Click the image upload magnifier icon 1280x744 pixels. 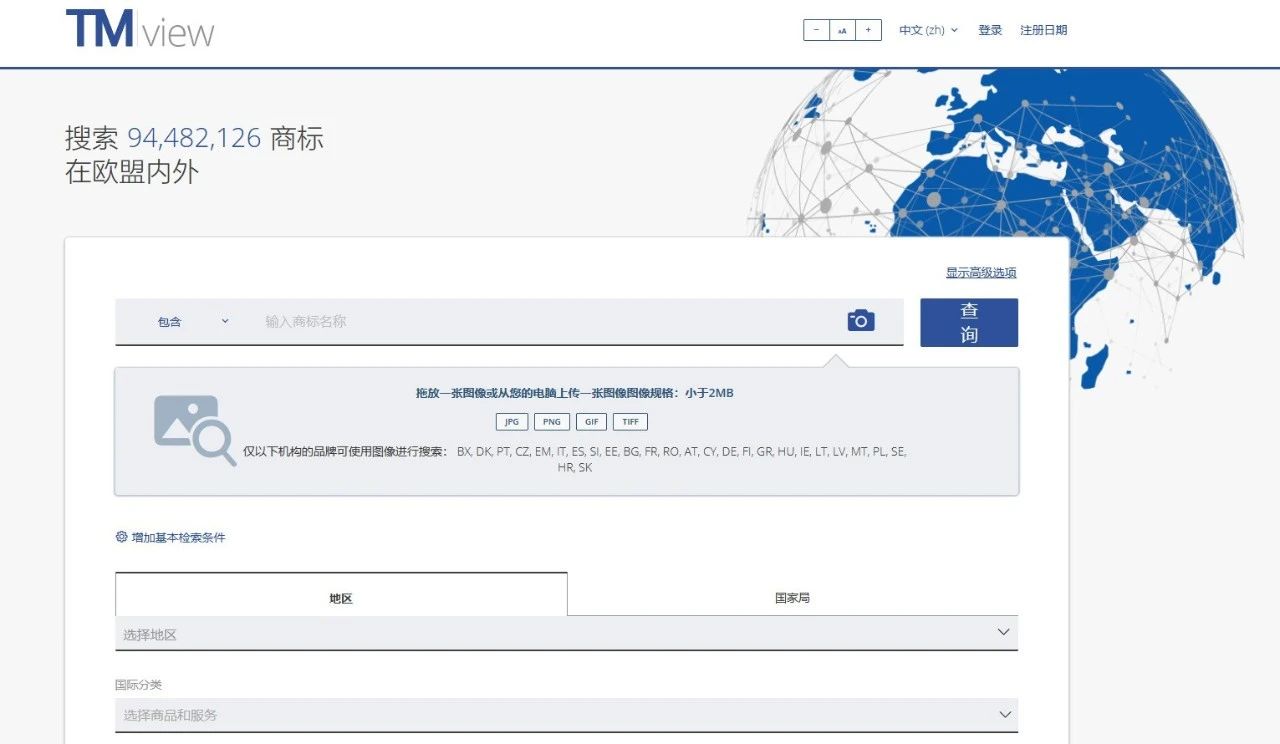(x=194, y=430)
